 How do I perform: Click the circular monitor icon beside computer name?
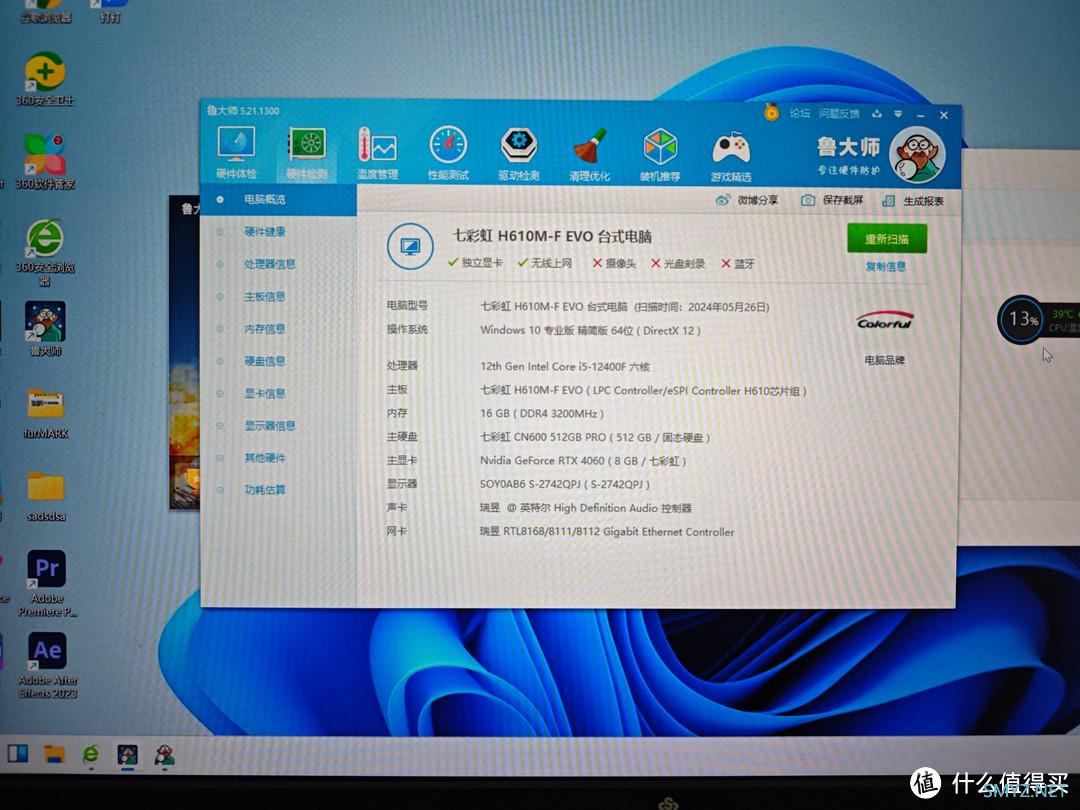coord(411,246)
